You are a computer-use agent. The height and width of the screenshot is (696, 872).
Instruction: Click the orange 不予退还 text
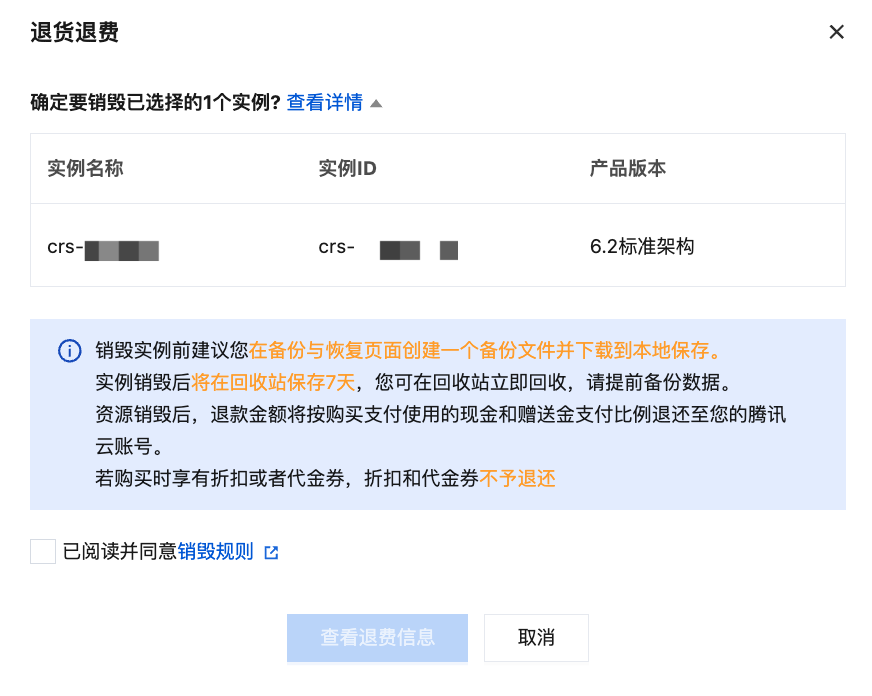pos(517,478)
